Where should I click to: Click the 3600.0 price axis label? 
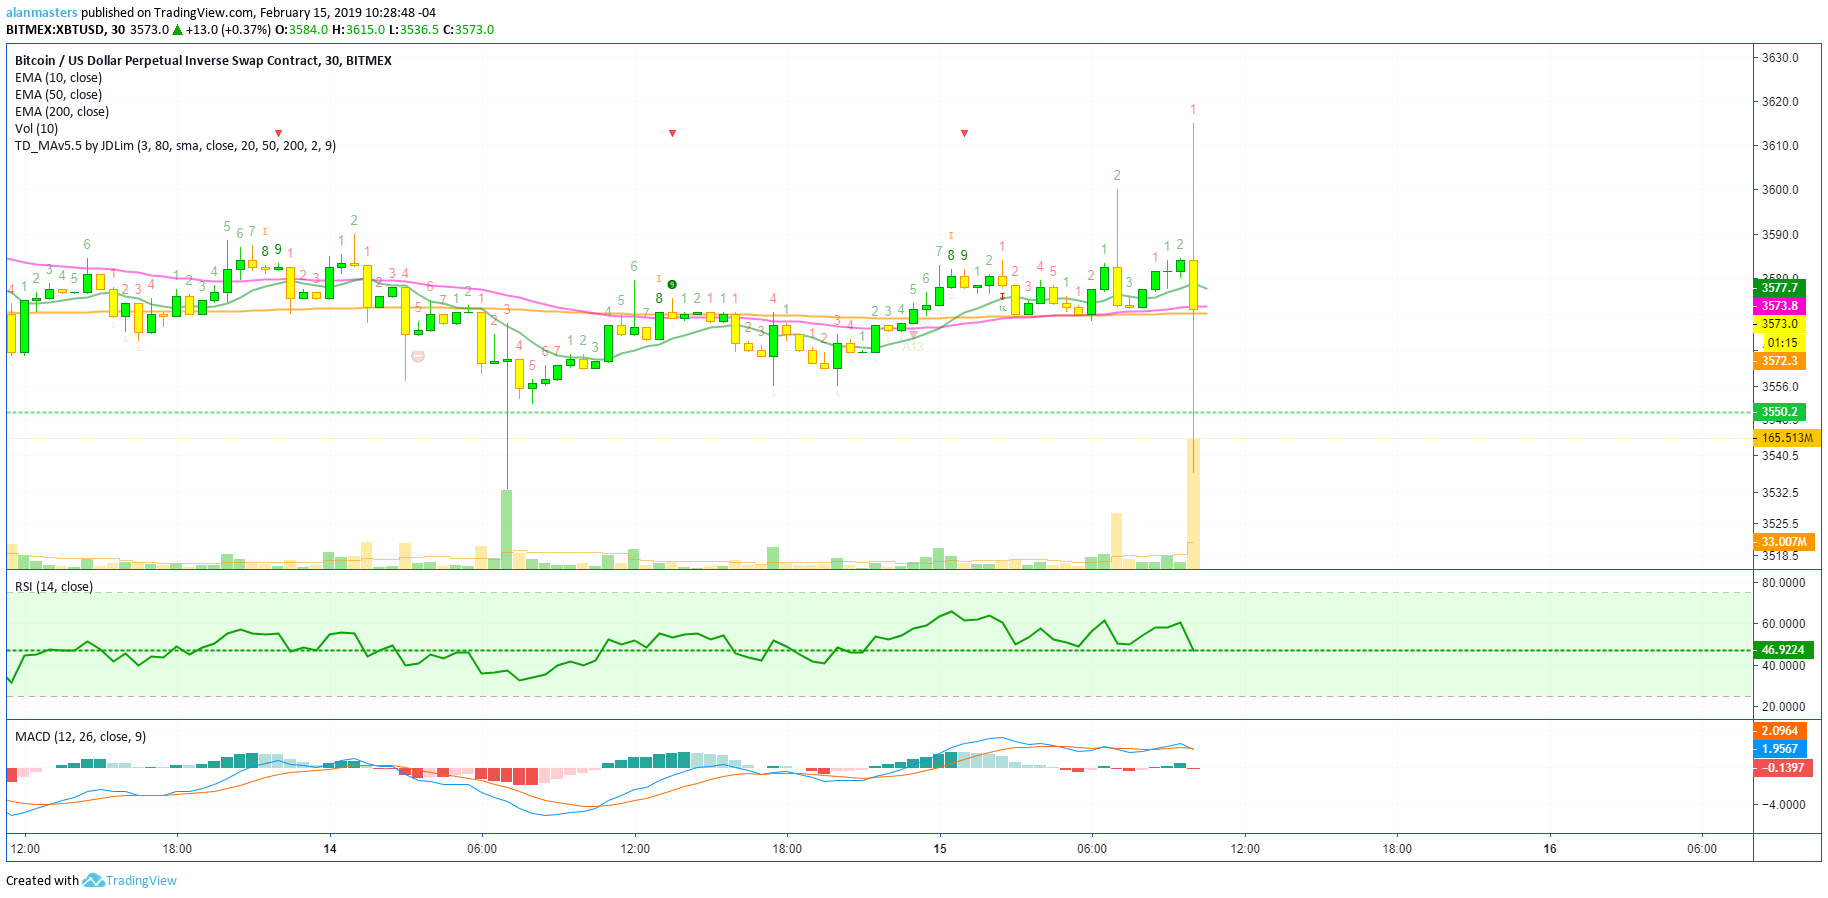(1780, 190)
